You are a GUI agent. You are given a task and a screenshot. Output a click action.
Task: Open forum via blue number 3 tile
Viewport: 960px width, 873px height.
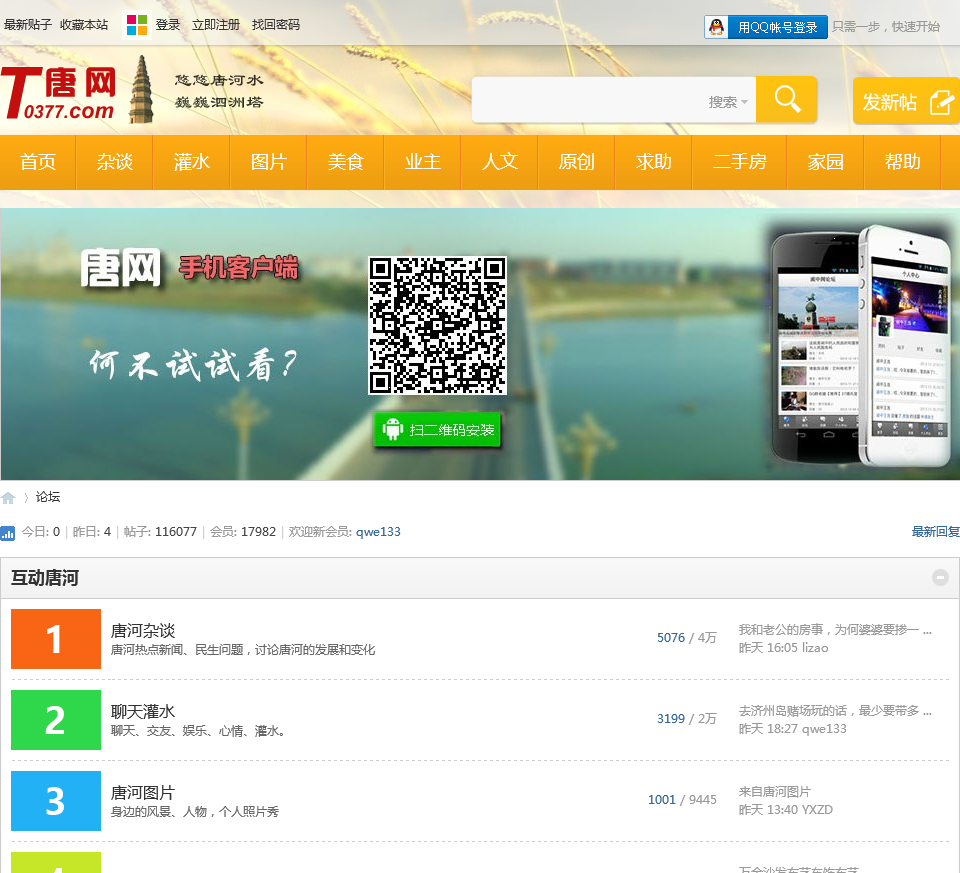point(56,801)
